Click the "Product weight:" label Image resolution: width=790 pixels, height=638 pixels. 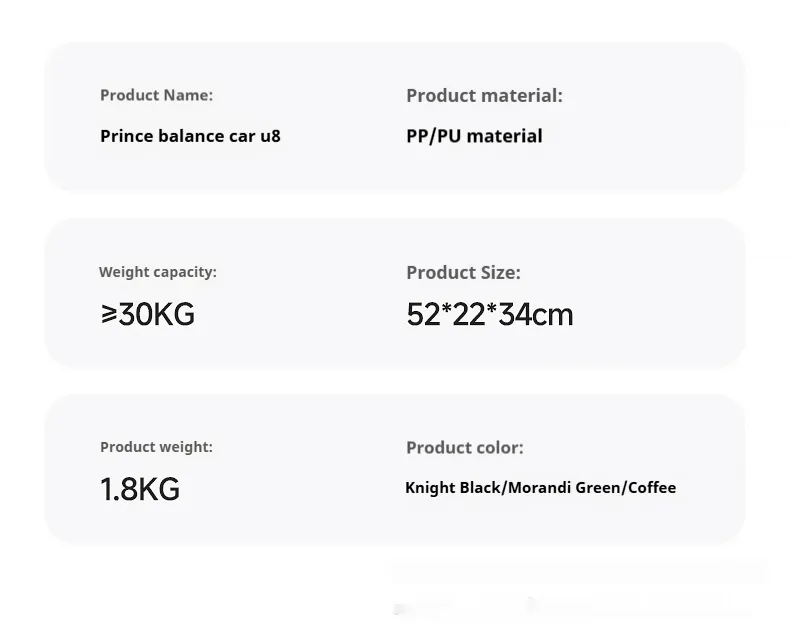tap(156, 447)
